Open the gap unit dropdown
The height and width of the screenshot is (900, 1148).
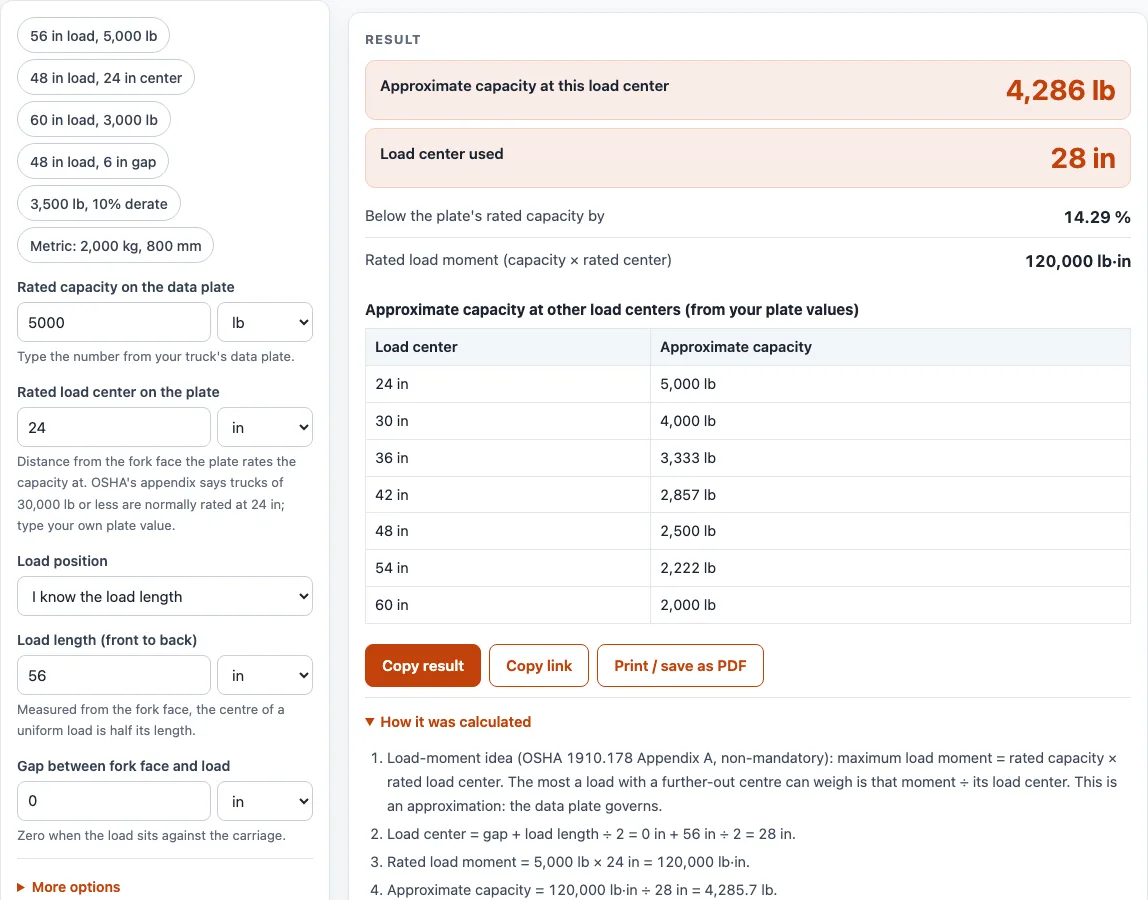pos(265,801)
